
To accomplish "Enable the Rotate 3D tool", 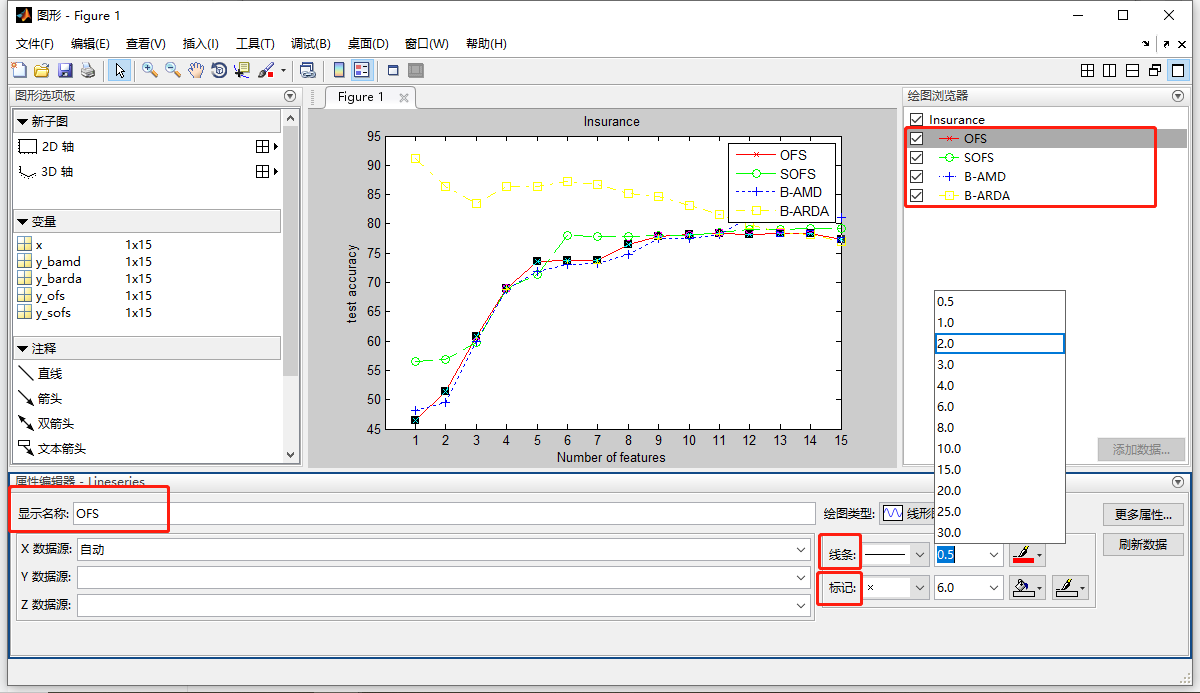I will point(219,70).
